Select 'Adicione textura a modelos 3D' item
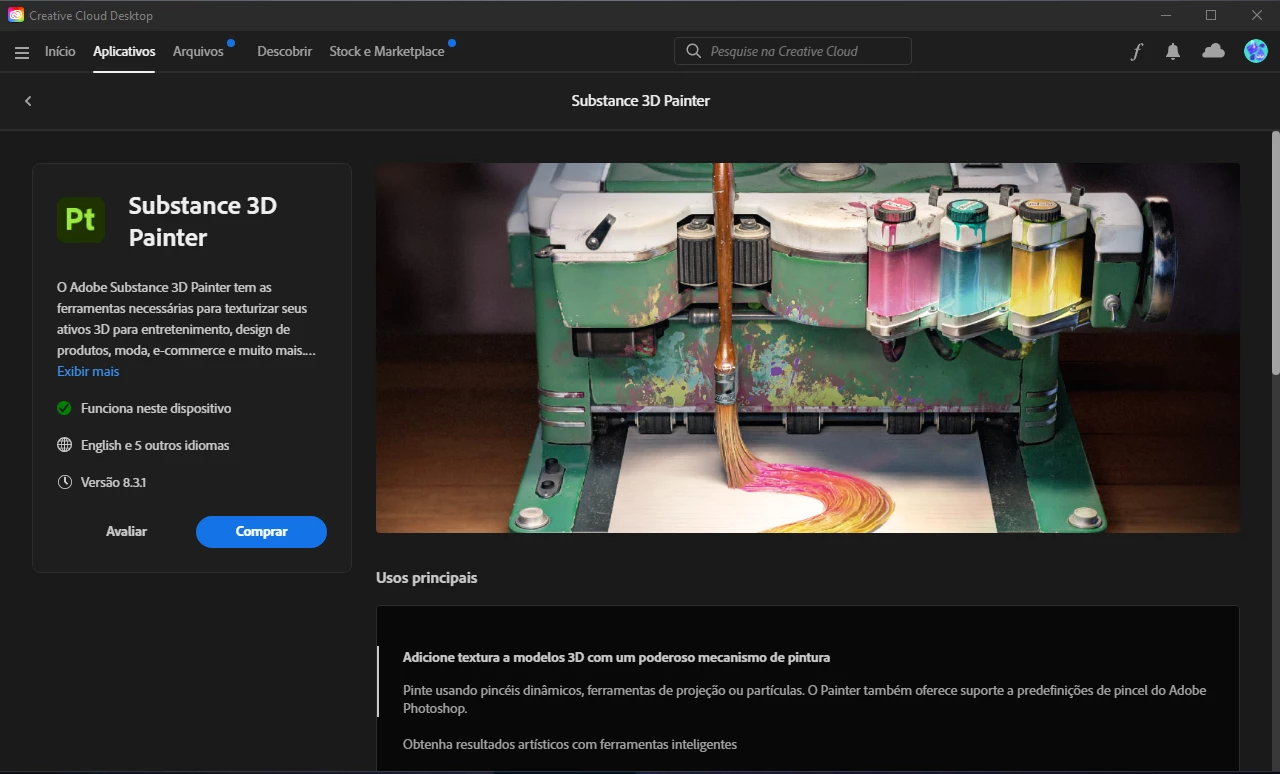This screenshot has width=1280, height=774. (616, 657)
